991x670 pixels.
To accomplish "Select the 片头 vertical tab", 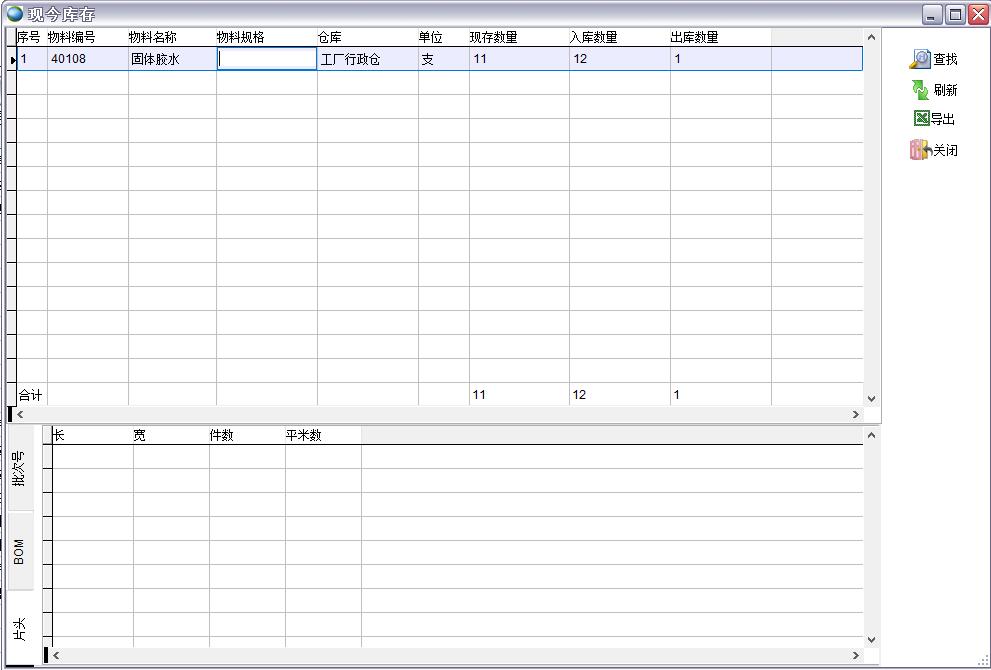I will tap(20, 628).
